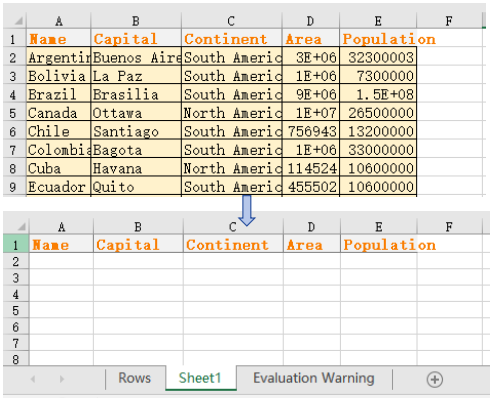Open the Evaluation Warning sheet tab
Viewport: 494px width, 398px height.
point(314,378)
